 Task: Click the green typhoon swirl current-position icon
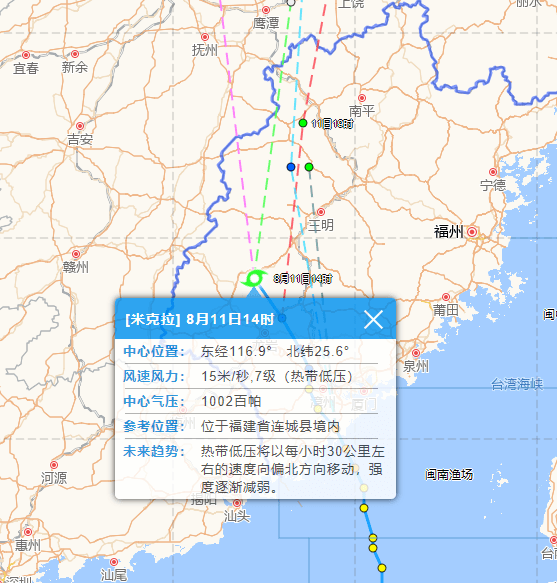[254, 278]
